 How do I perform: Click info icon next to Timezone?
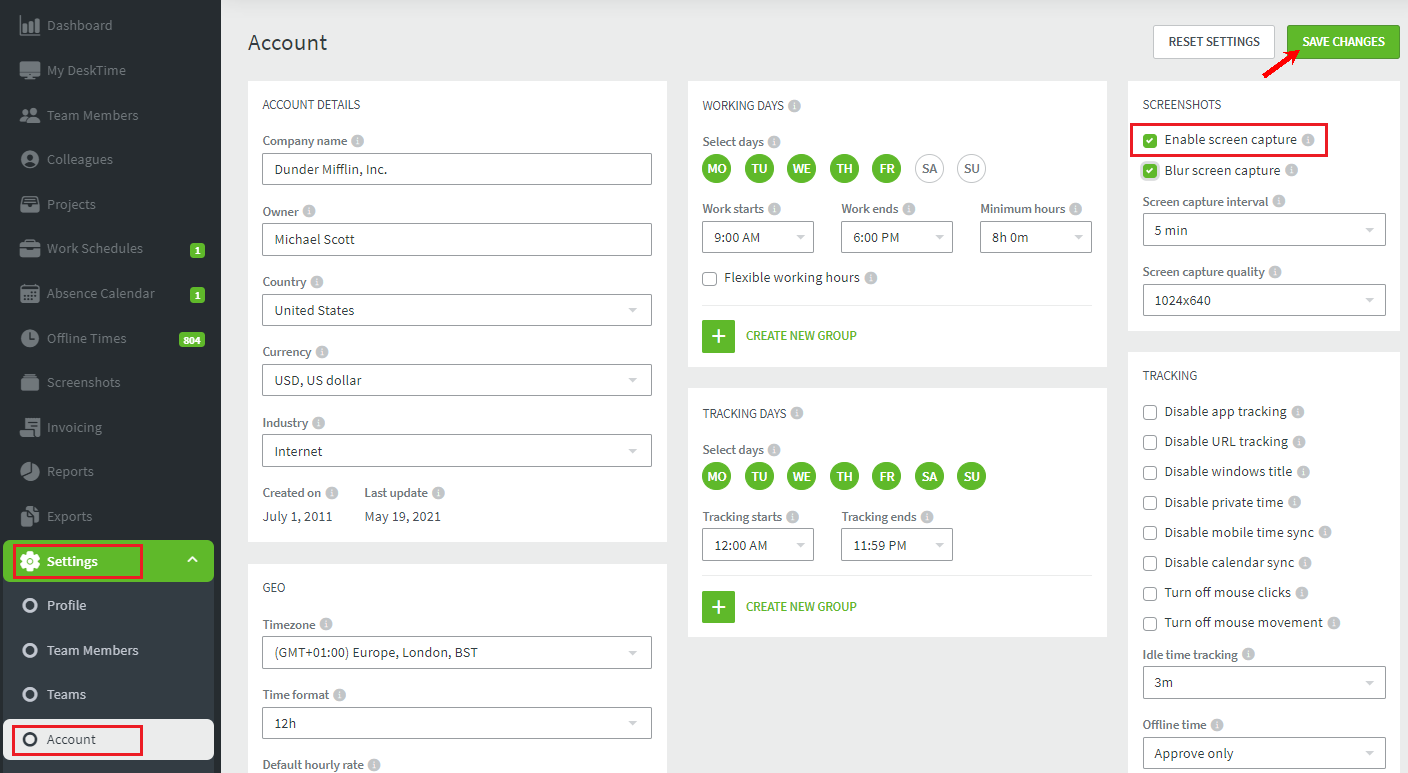coord(326,624)
